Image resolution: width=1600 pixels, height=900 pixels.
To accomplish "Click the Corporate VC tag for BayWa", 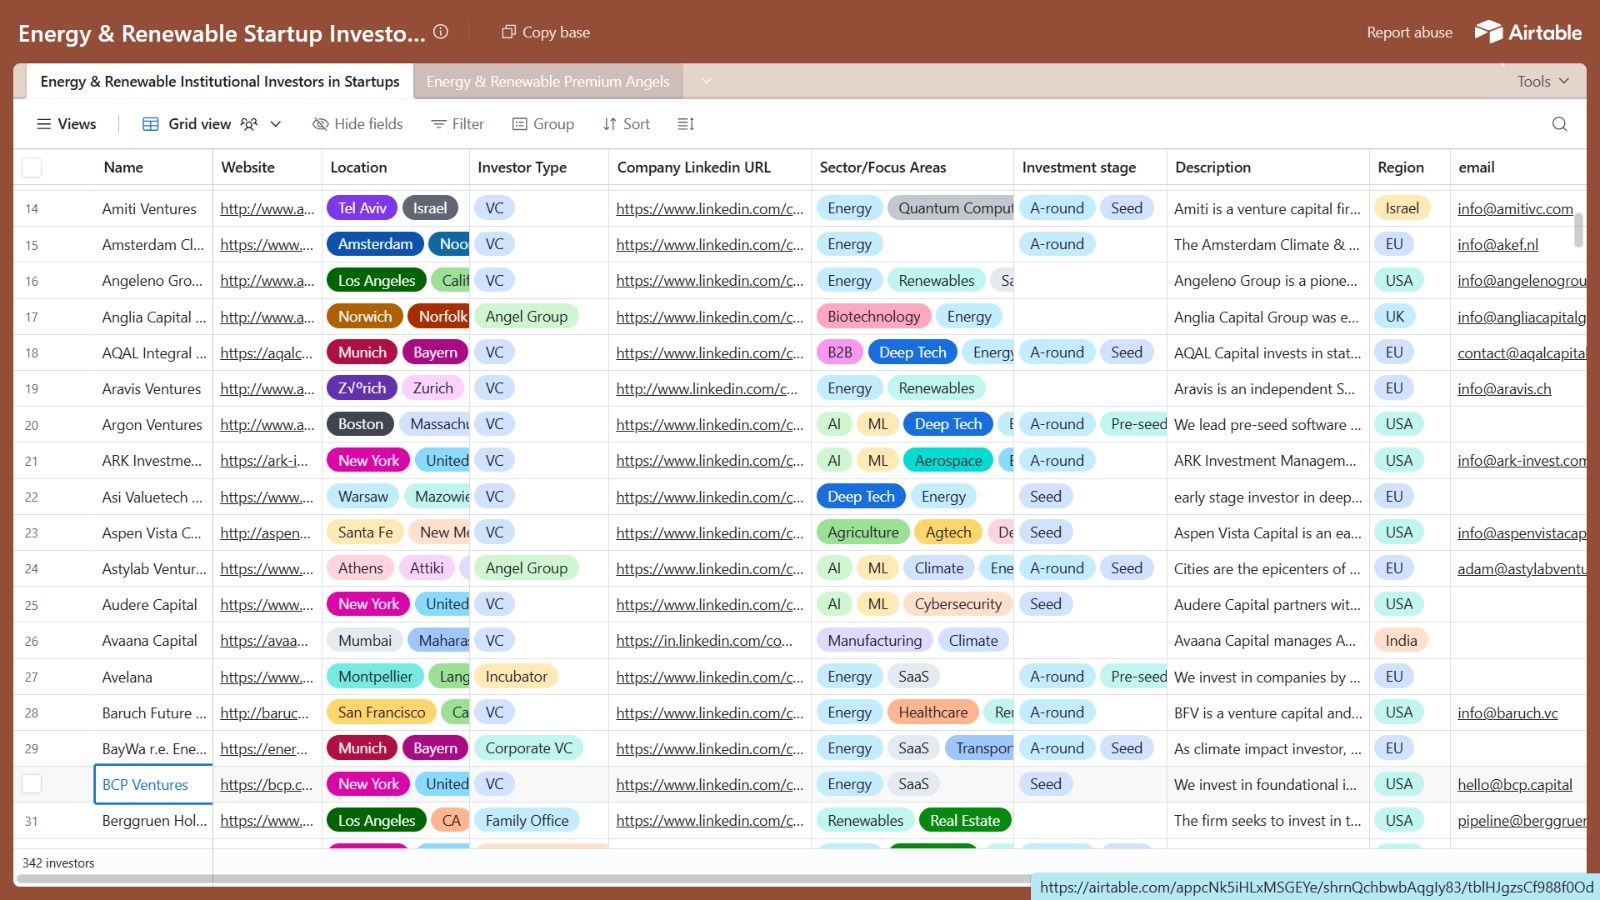I will (529, 748).
